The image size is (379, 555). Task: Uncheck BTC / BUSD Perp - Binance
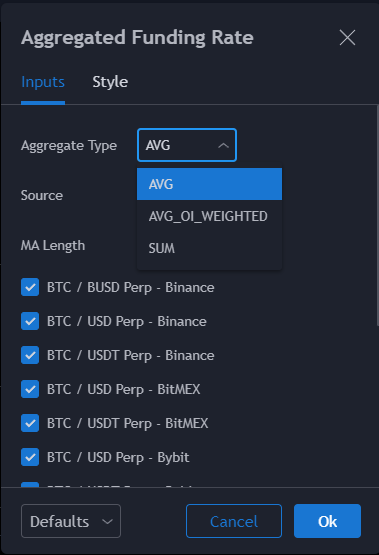point(30,287)
